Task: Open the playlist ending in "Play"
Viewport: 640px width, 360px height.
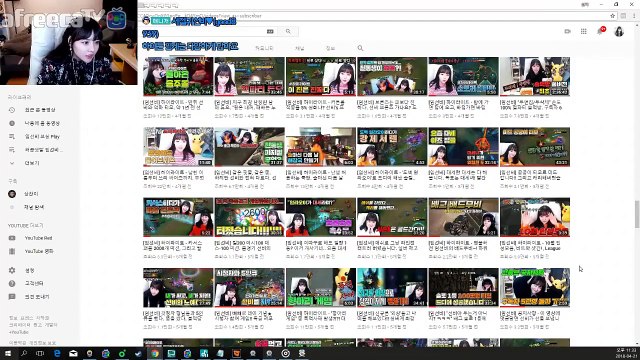Action: point(42,137)
